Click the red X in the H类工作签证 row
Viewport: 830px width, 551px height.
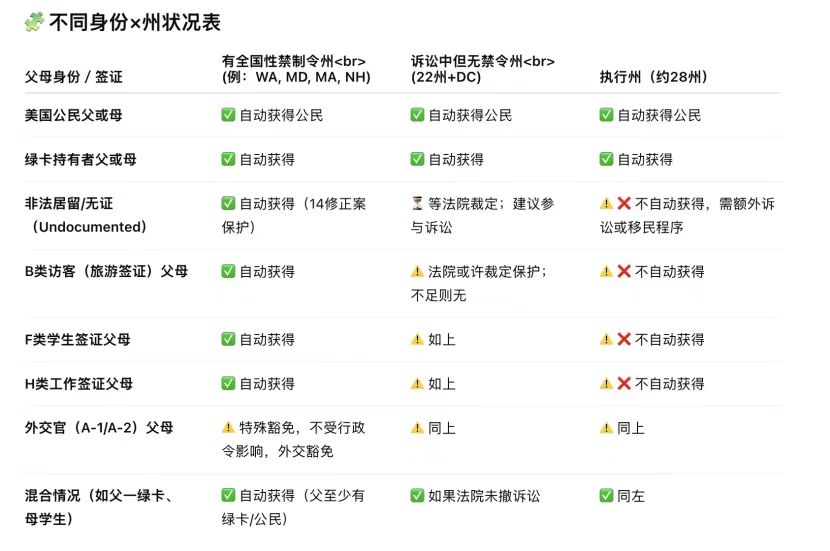[624, 384]
